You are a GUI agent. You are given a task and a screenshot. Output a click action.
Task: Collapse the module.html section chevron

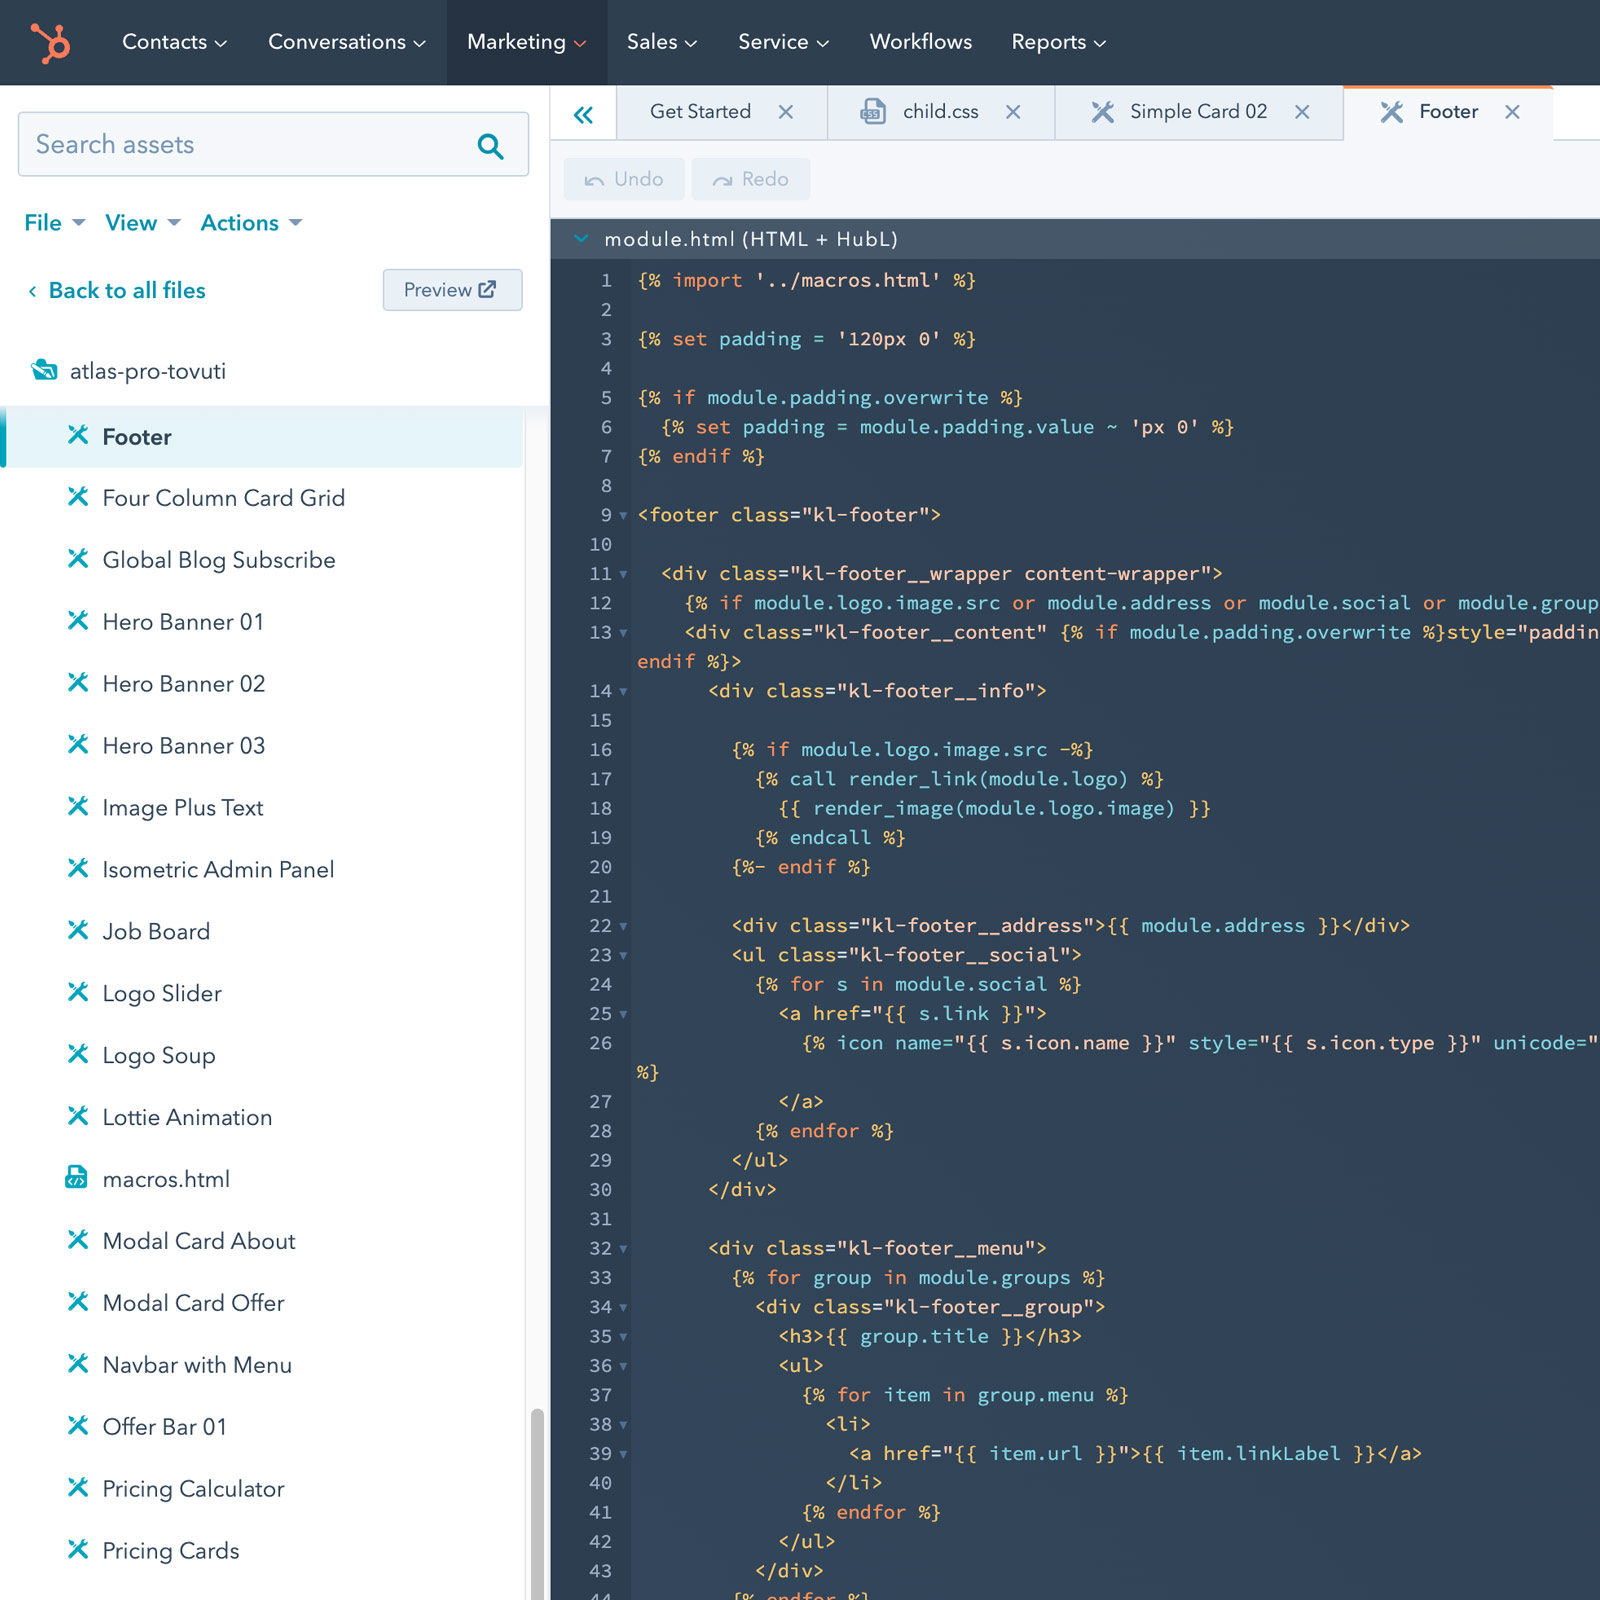(581, 239)
